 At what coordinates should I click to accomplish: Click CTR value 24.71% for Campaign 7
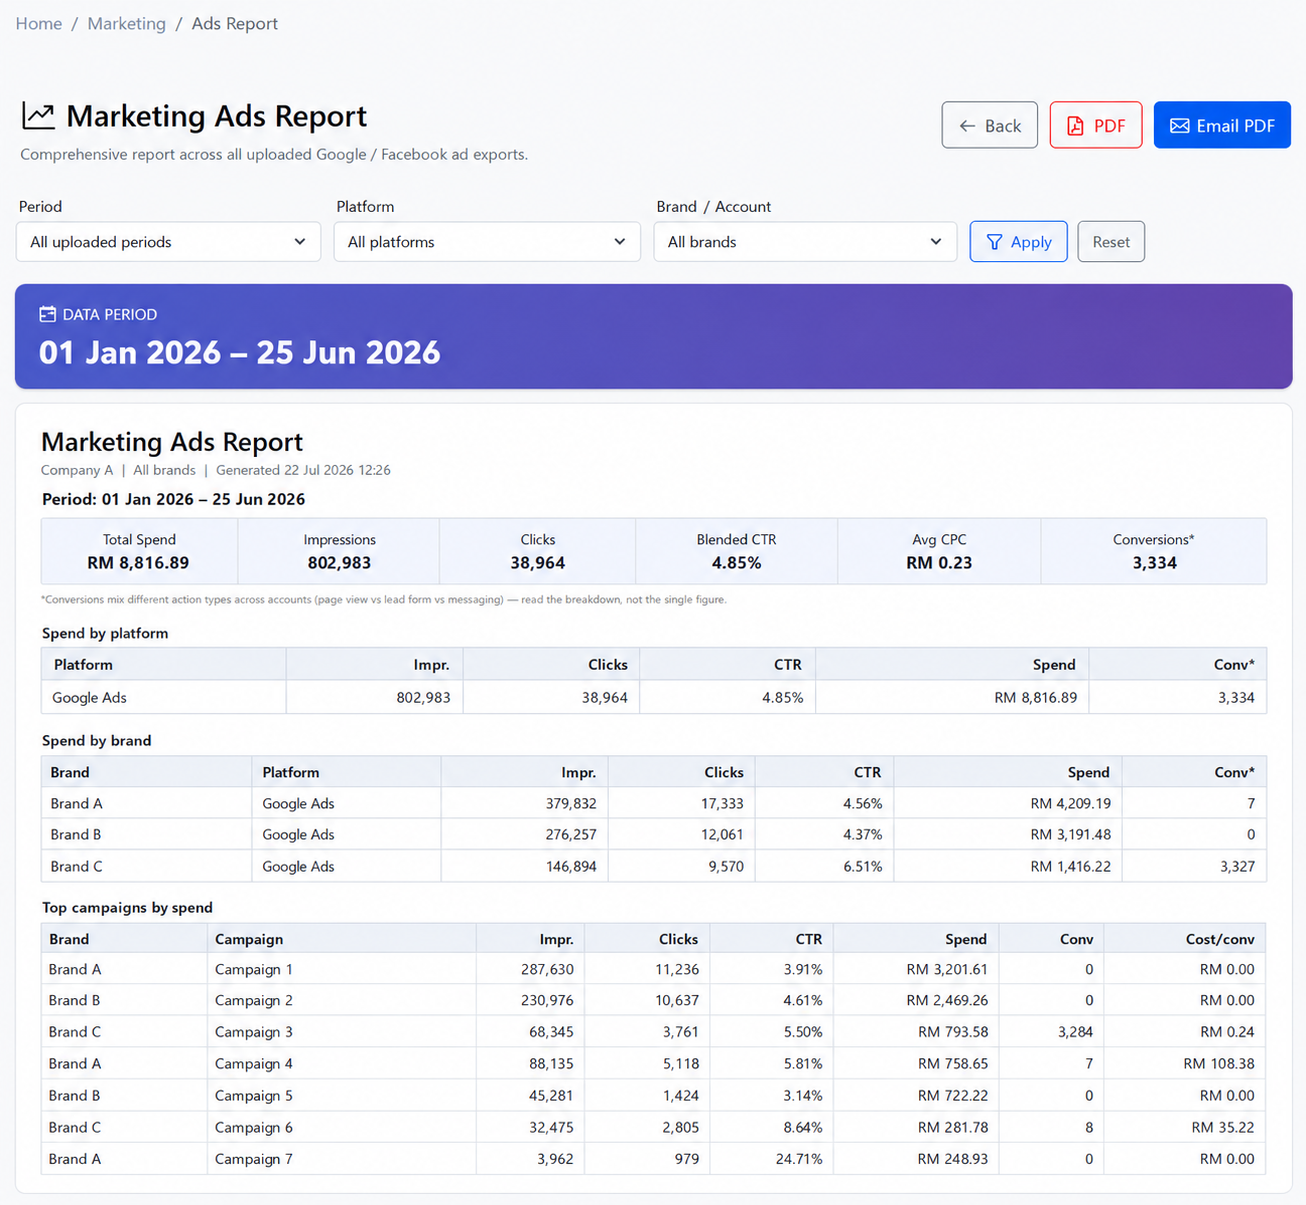[798, 1159]
